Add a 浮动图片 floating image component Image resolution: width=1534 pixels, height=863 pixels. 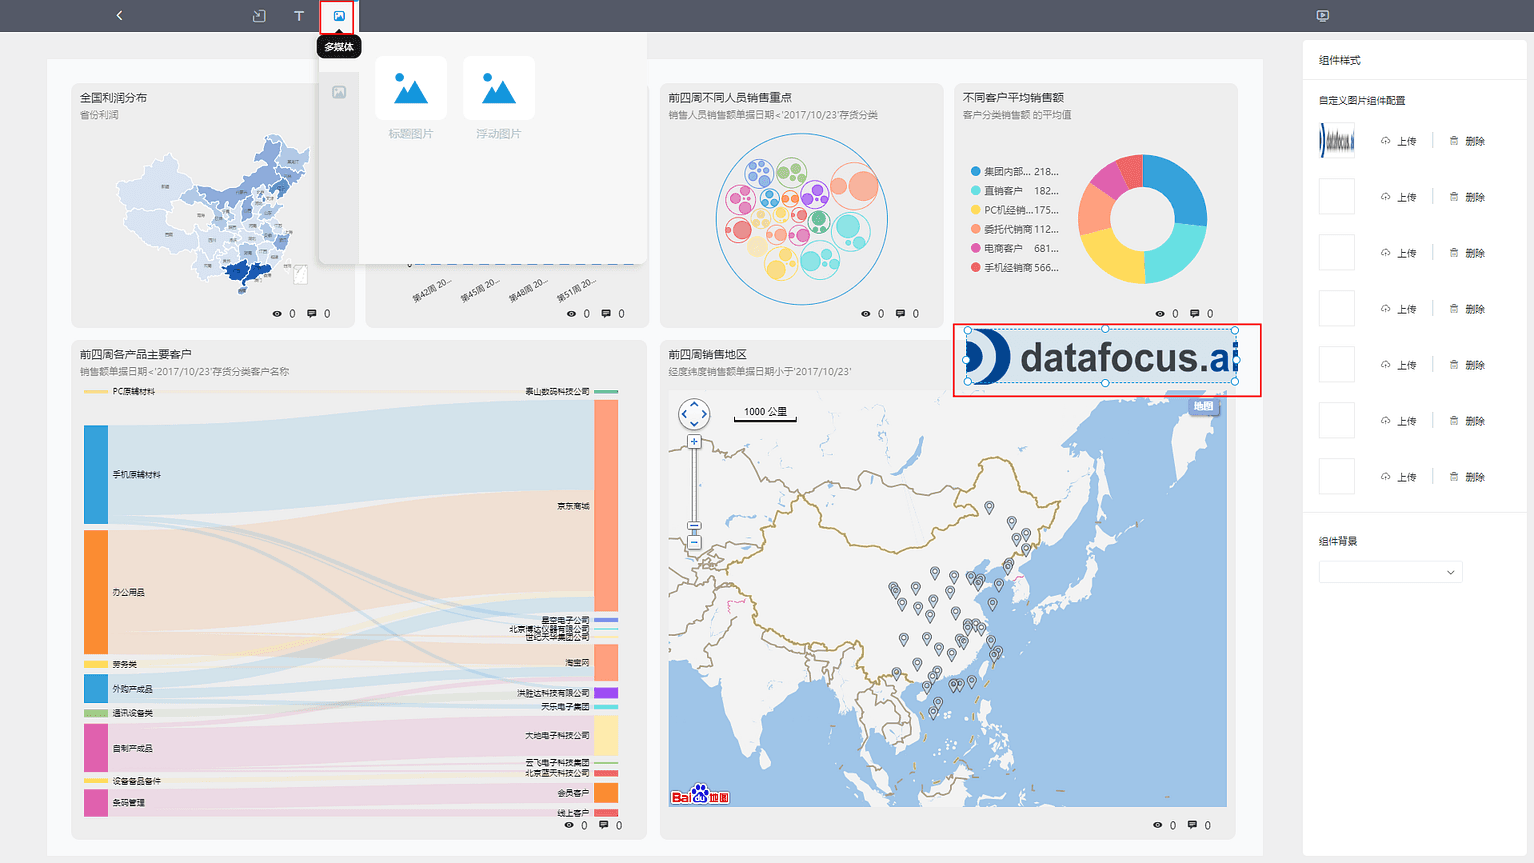(x=499, y=98)
